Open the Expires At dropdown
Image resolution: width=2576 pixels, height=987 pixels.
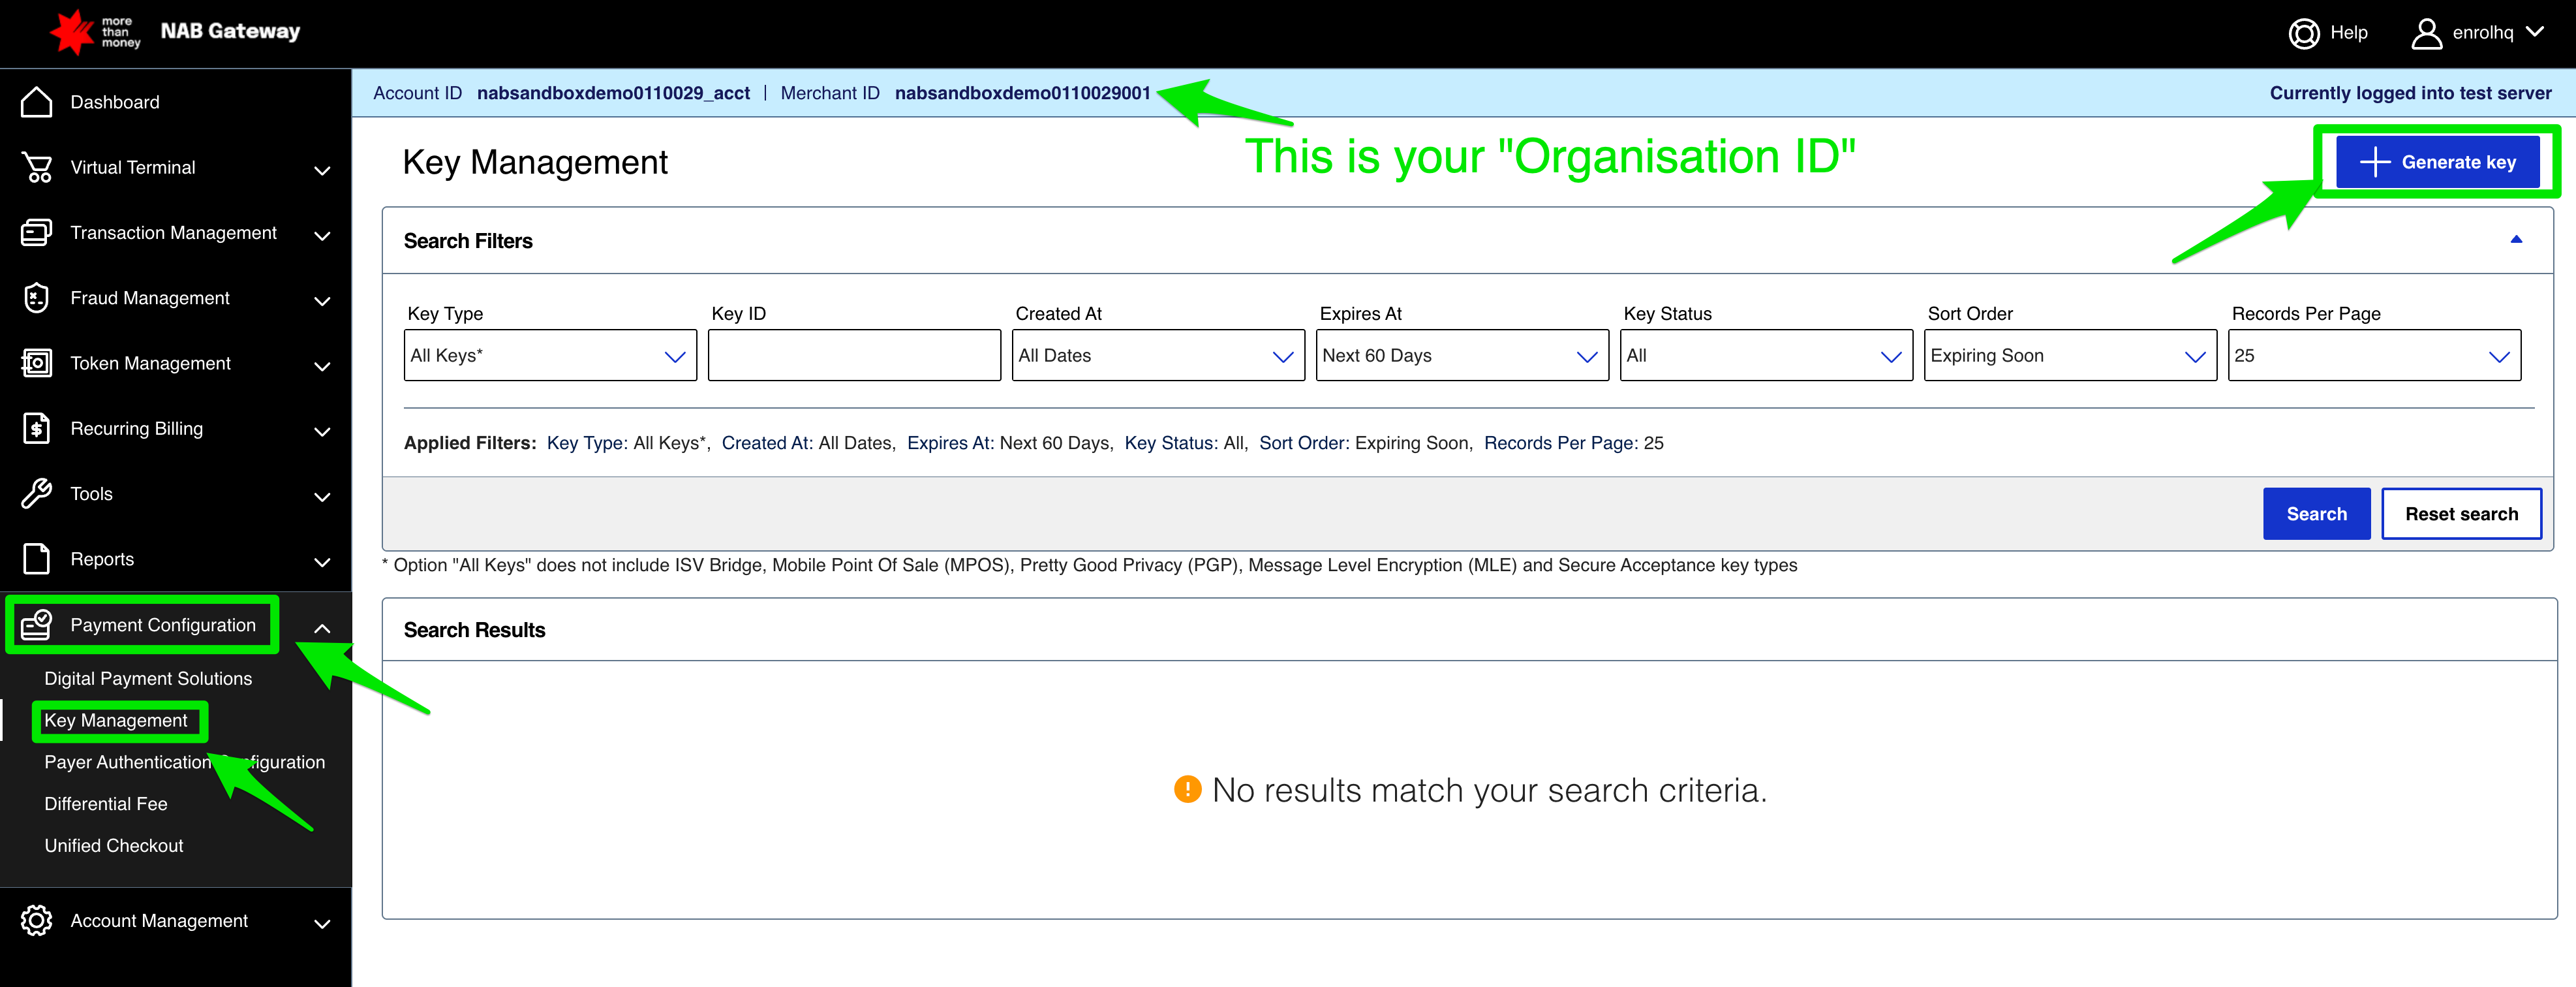[x=1461, y=356]
